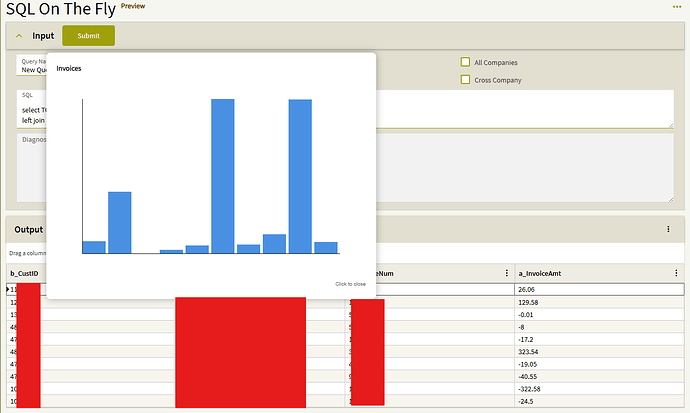
Task: Sort by the b_CustID column header
Action: [24, 274]
